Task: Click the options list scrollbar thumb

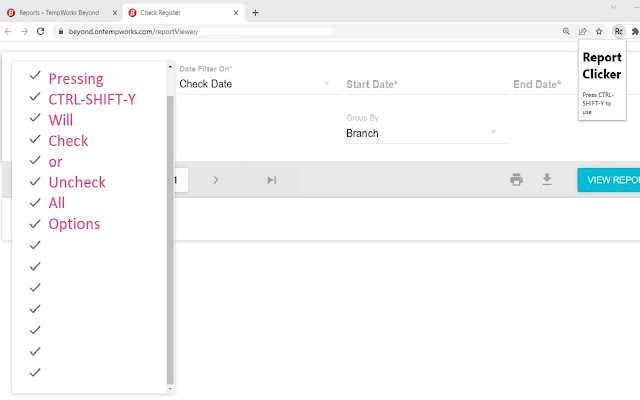Action: (170, 240)
